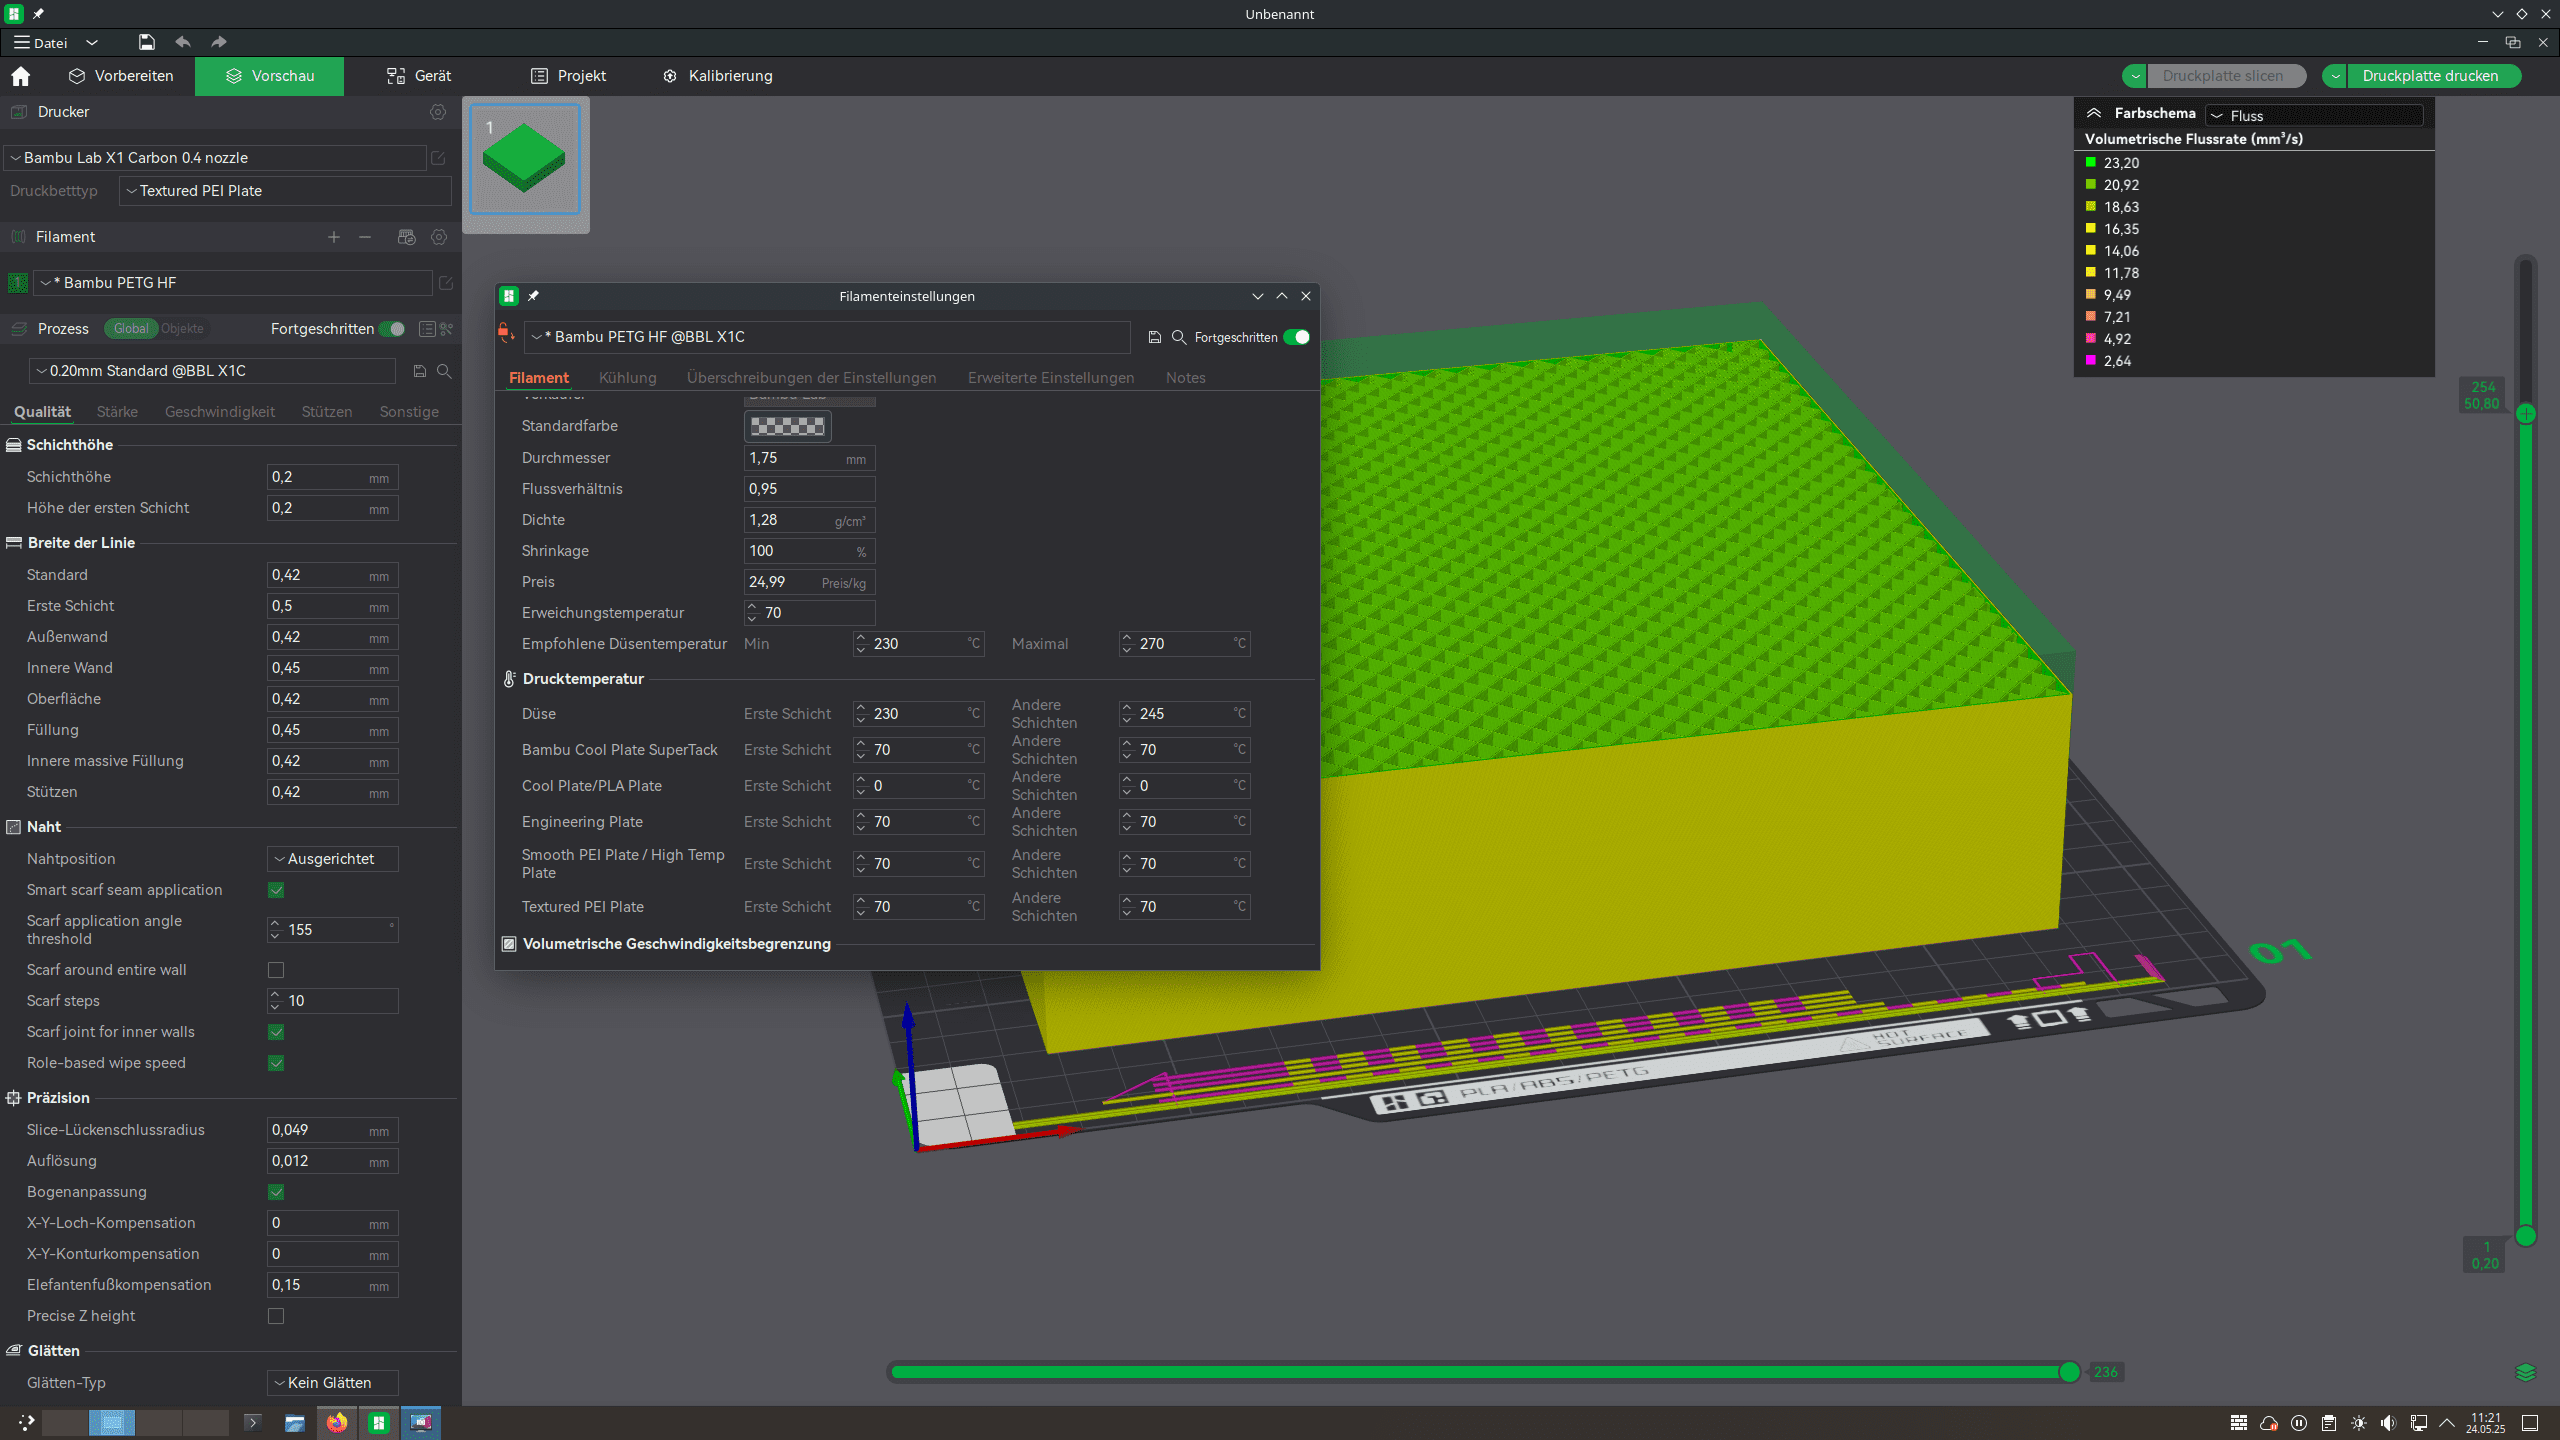Uncheck Bogenanpassung checkbox
Image resolution: width=2560 pixels, height=1440 pixels.
pyautogui.click(x=276, y=1192)
